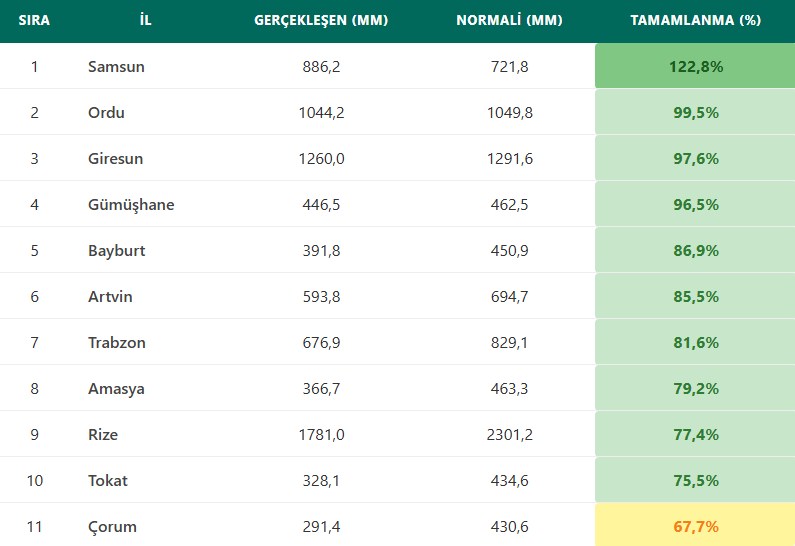Click the 462,5 normal value
This screenshot has width=795, height=546.
pos(509,205)
